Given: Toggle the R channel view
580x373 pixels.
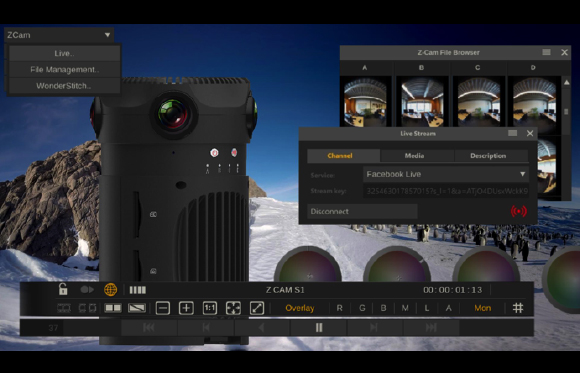Looking at the screenshot, I should [340, 308].
